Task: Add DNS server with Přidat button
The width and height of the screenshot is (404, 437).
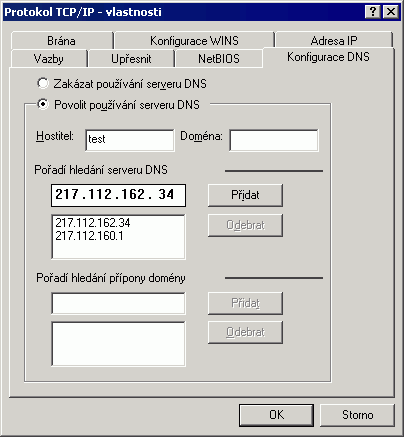Action: pos(245,195)
